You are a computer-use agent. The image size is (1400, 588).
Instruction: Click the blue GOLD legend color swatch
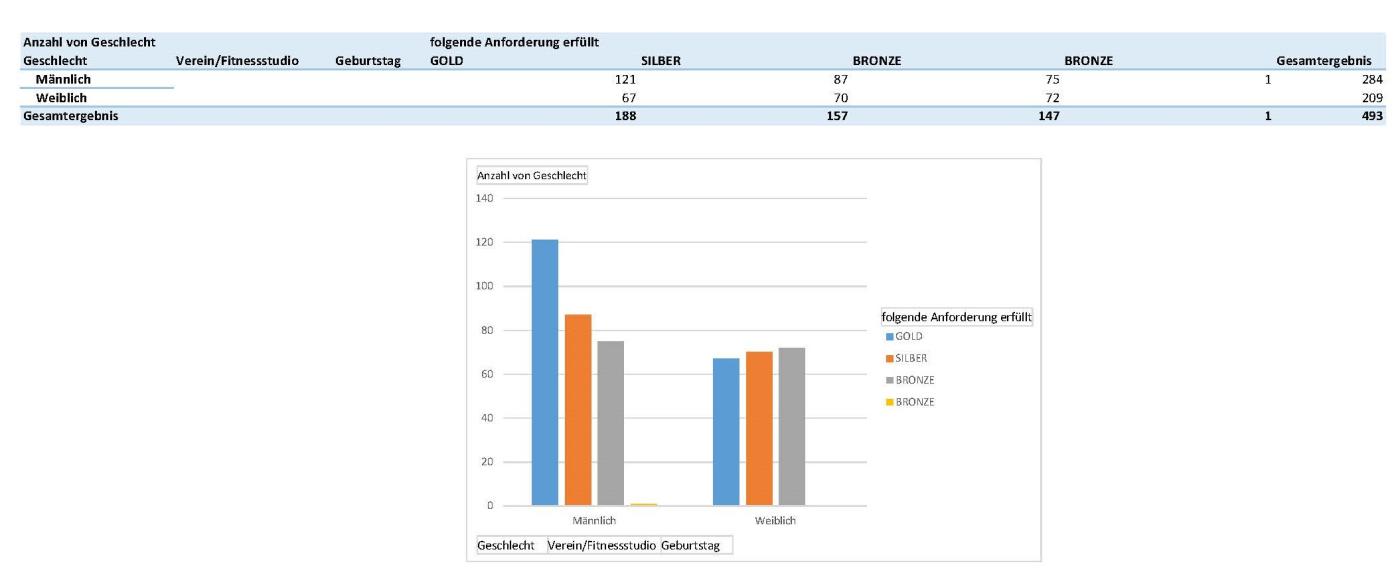pyautogui.click(x=889, y=337)
